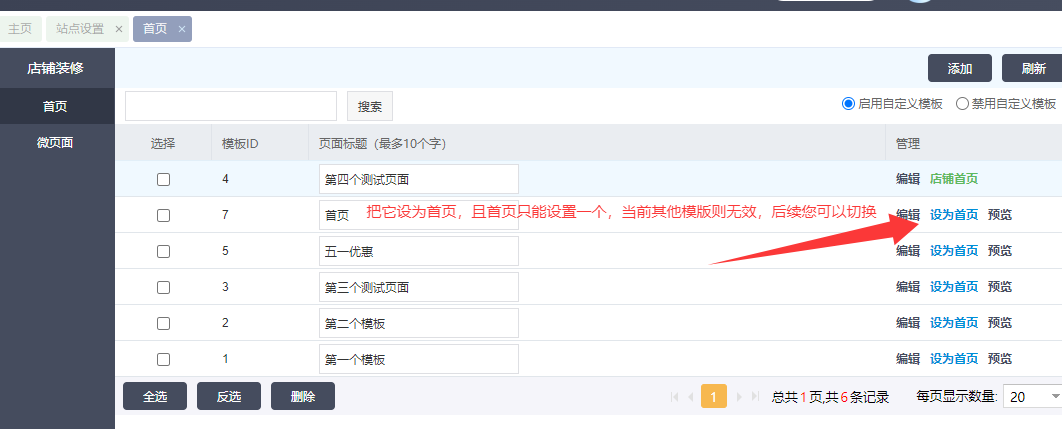Open the 每页显示数量 dropdown

click(1032, 397)
